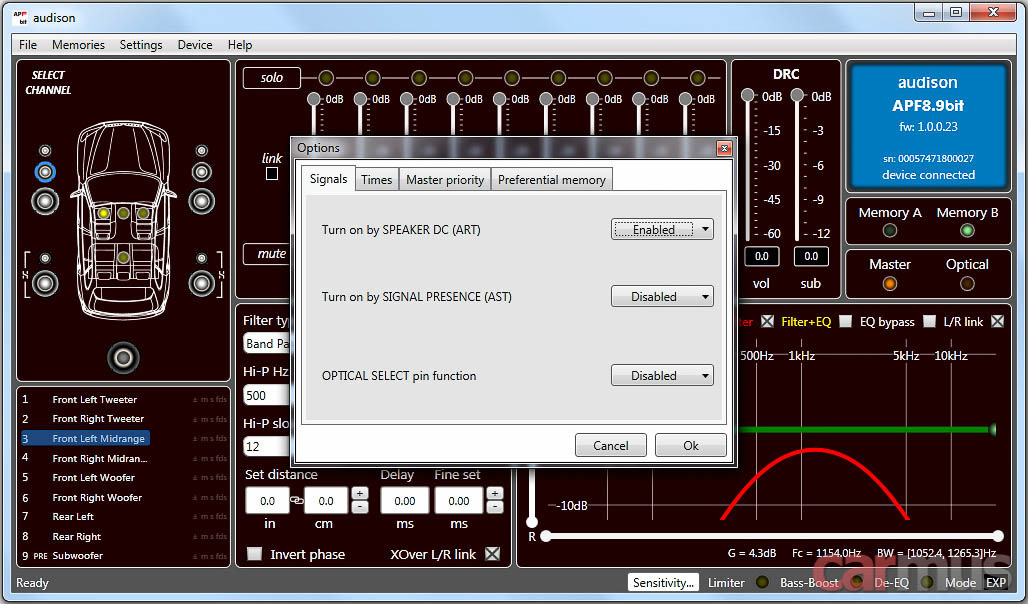Select the front left tweeter speaker icon
Image resolution: width=1028 pixels, height=604 pixels.
coord(45,150)
